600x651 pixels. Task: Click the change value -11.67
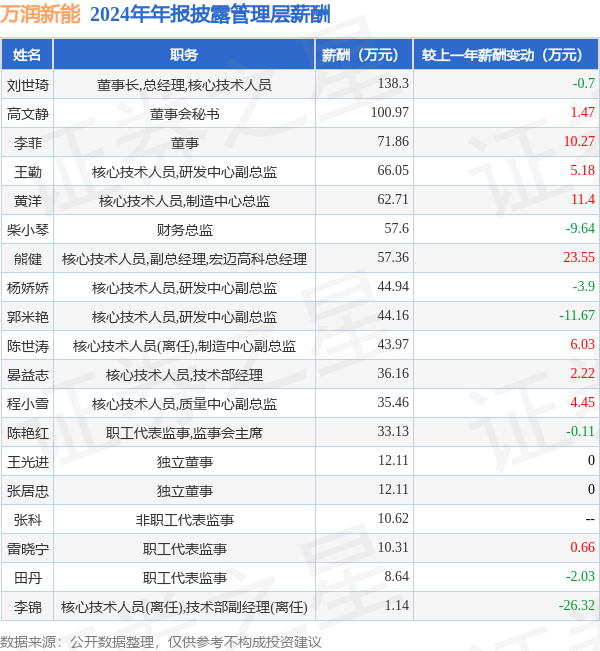click(577, 316)
